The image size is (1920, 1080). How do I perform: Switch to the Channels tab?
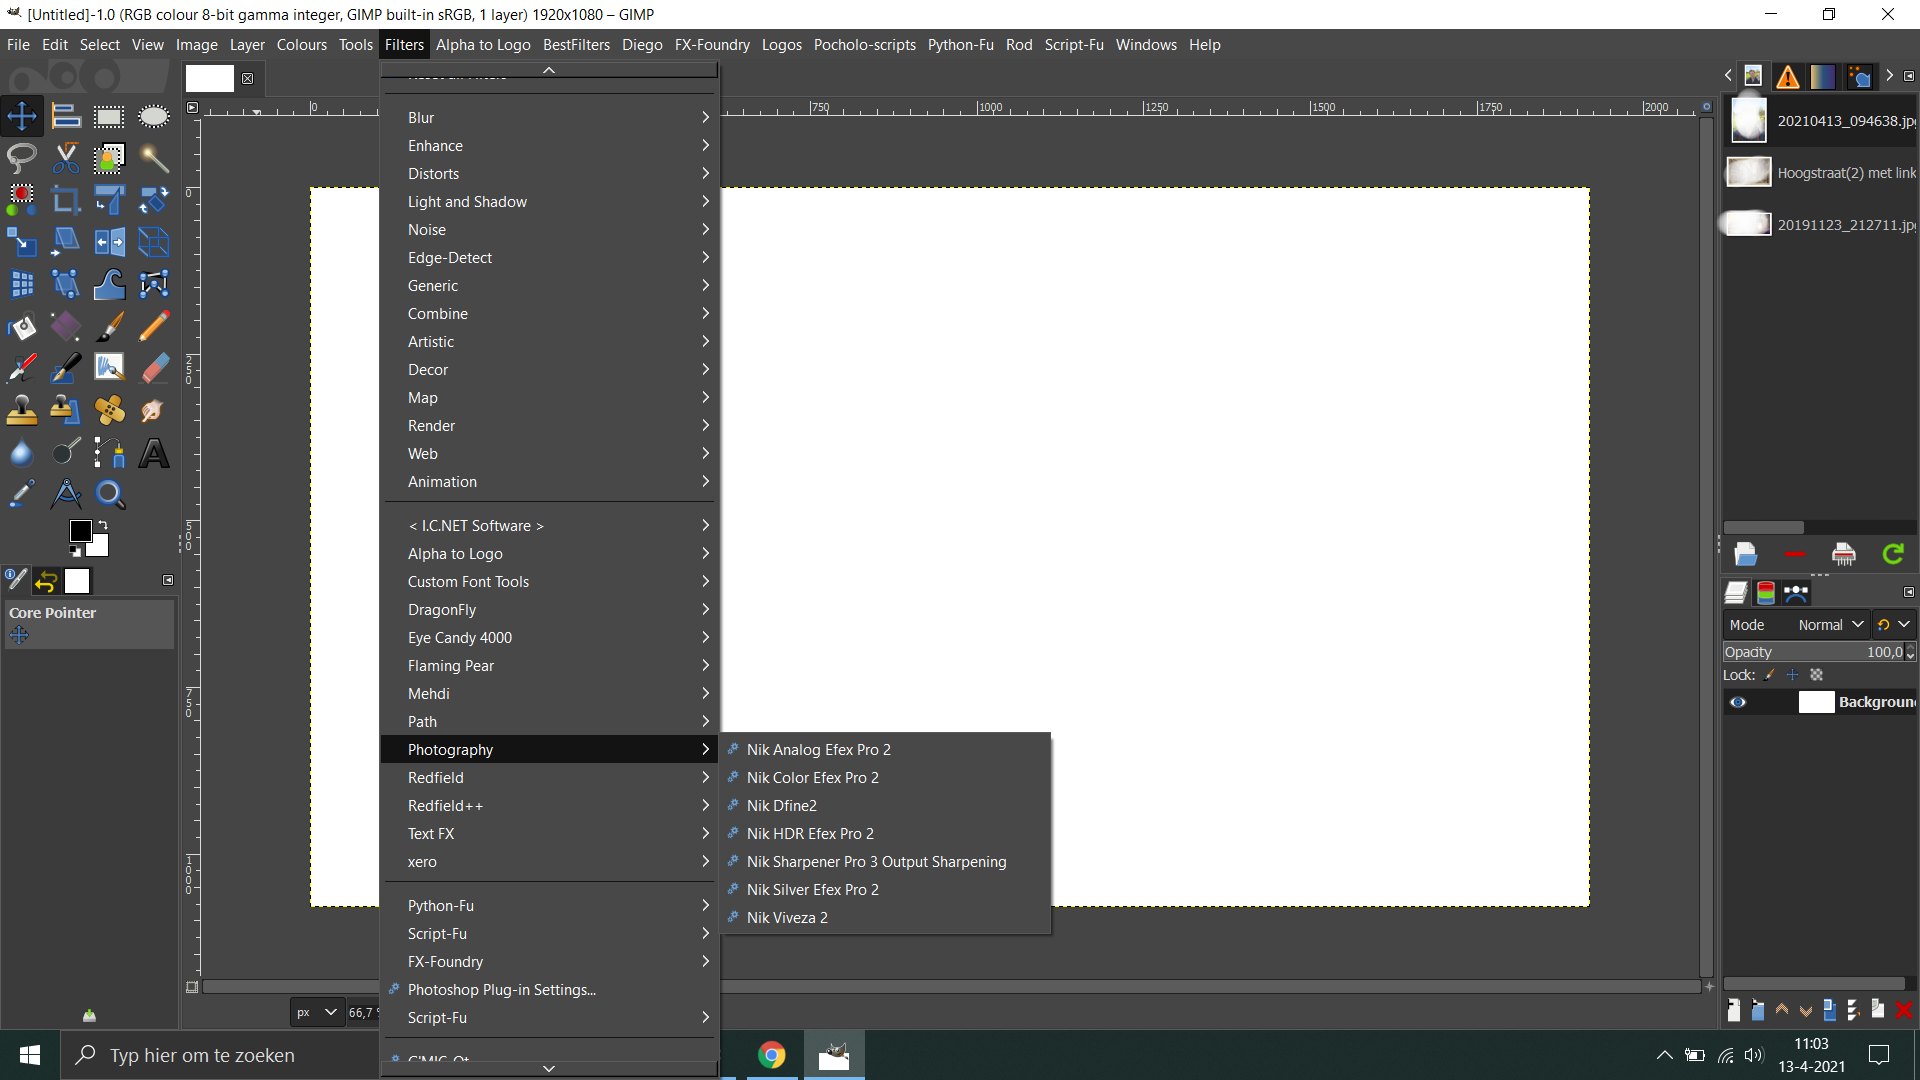tap(1766, 593)
